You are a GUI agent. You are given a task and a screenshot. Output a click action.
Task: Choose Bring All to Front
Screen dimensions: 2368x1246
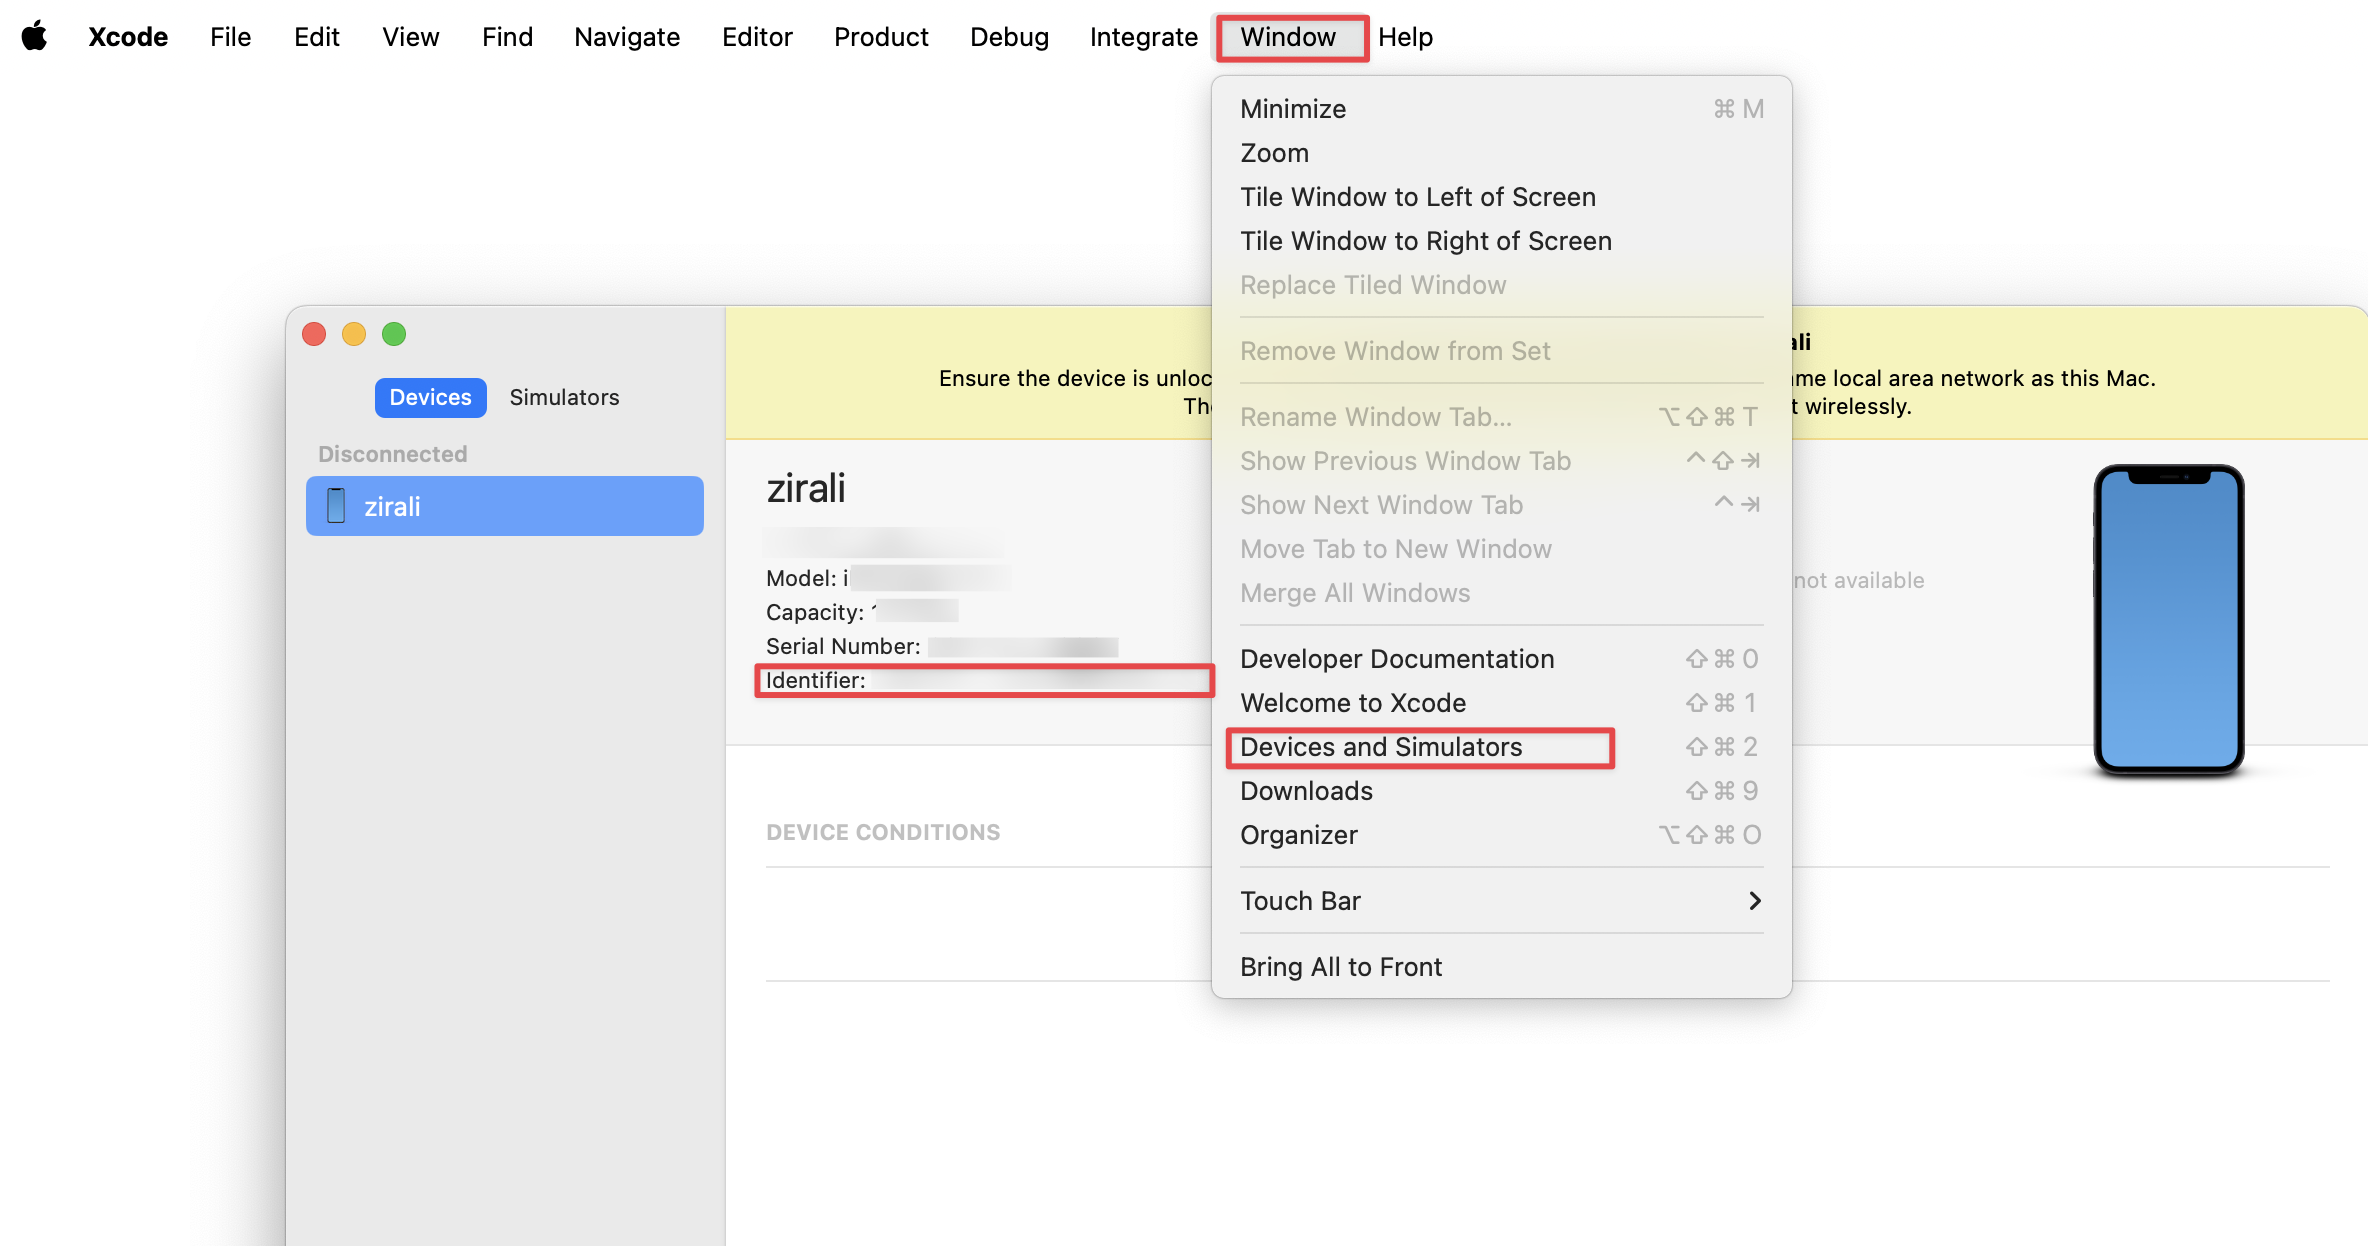[x=1501, y=967]
